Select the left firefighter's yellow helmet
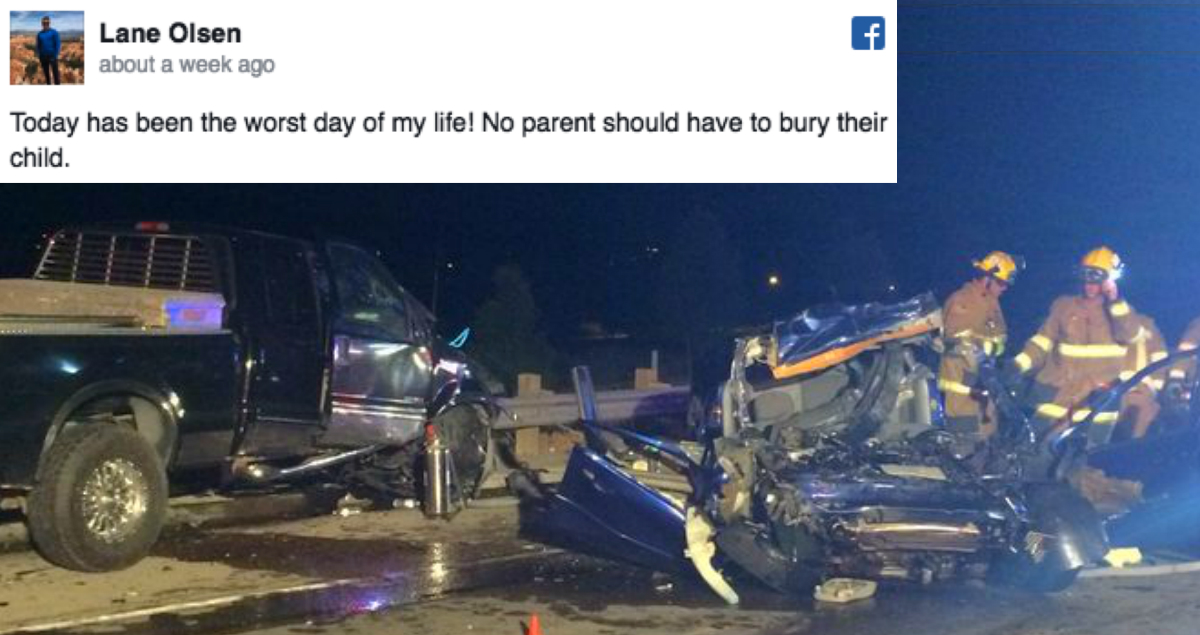Viewport: 1200px width, 635px height. coord(996,266)
